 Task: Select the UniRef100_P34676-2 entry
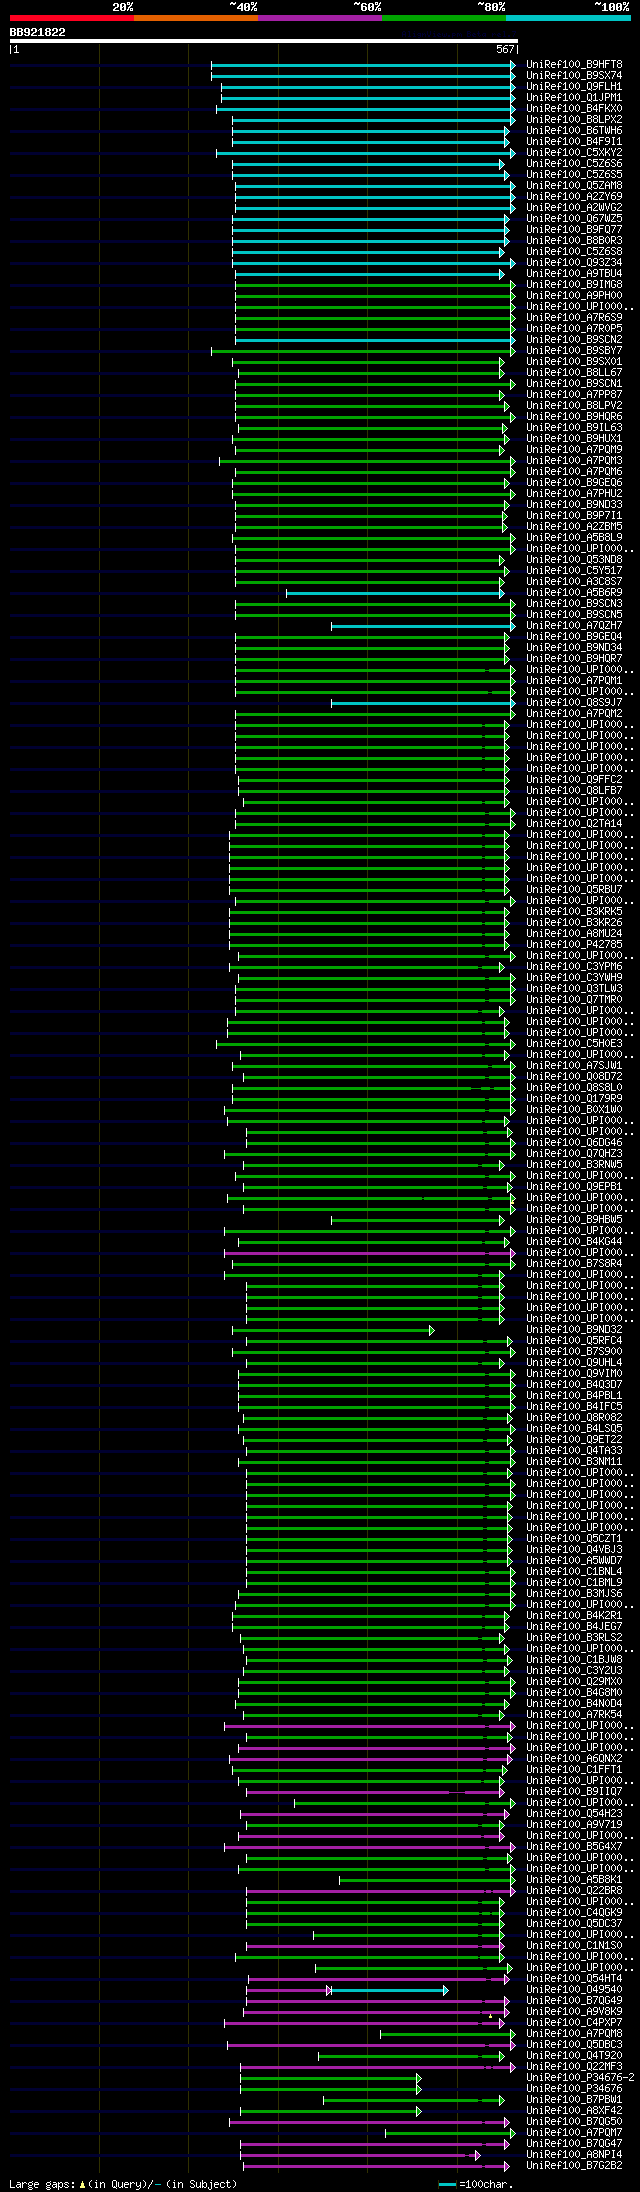[x=580, y=2077]
